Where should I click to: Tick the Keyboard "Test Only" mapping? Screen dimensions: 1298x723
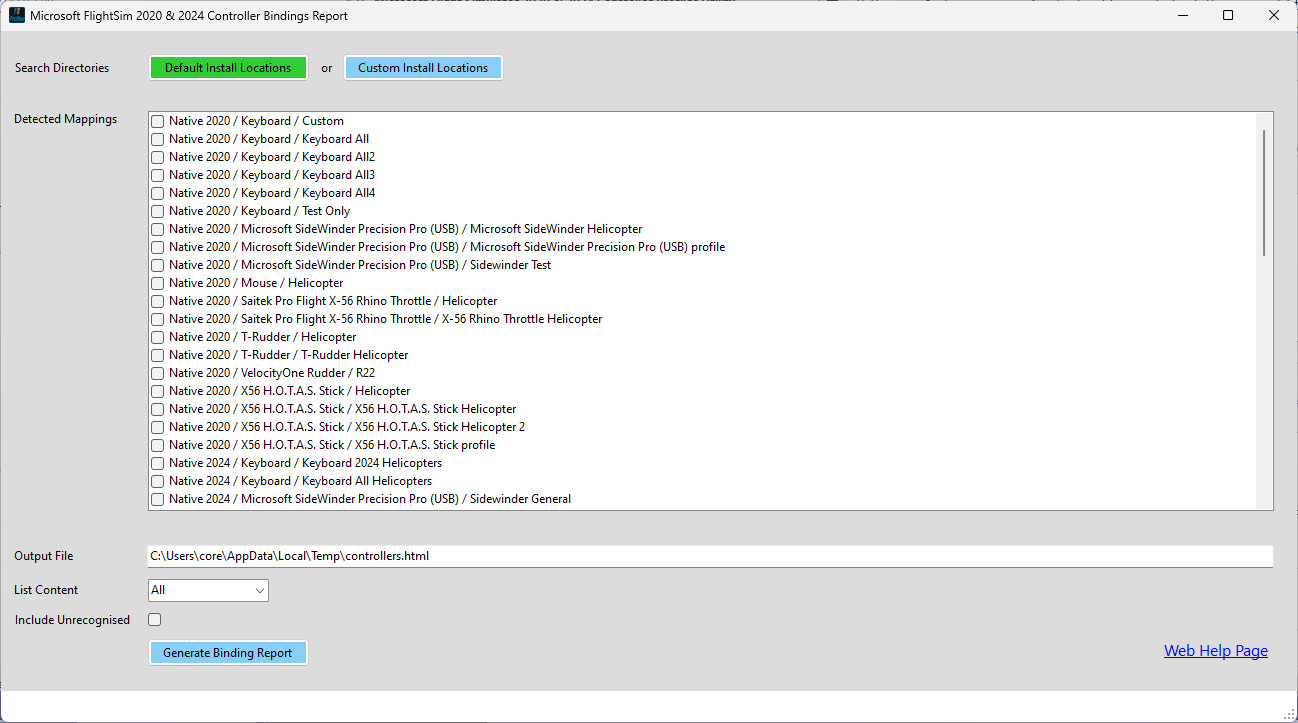[x=158, y=211]
